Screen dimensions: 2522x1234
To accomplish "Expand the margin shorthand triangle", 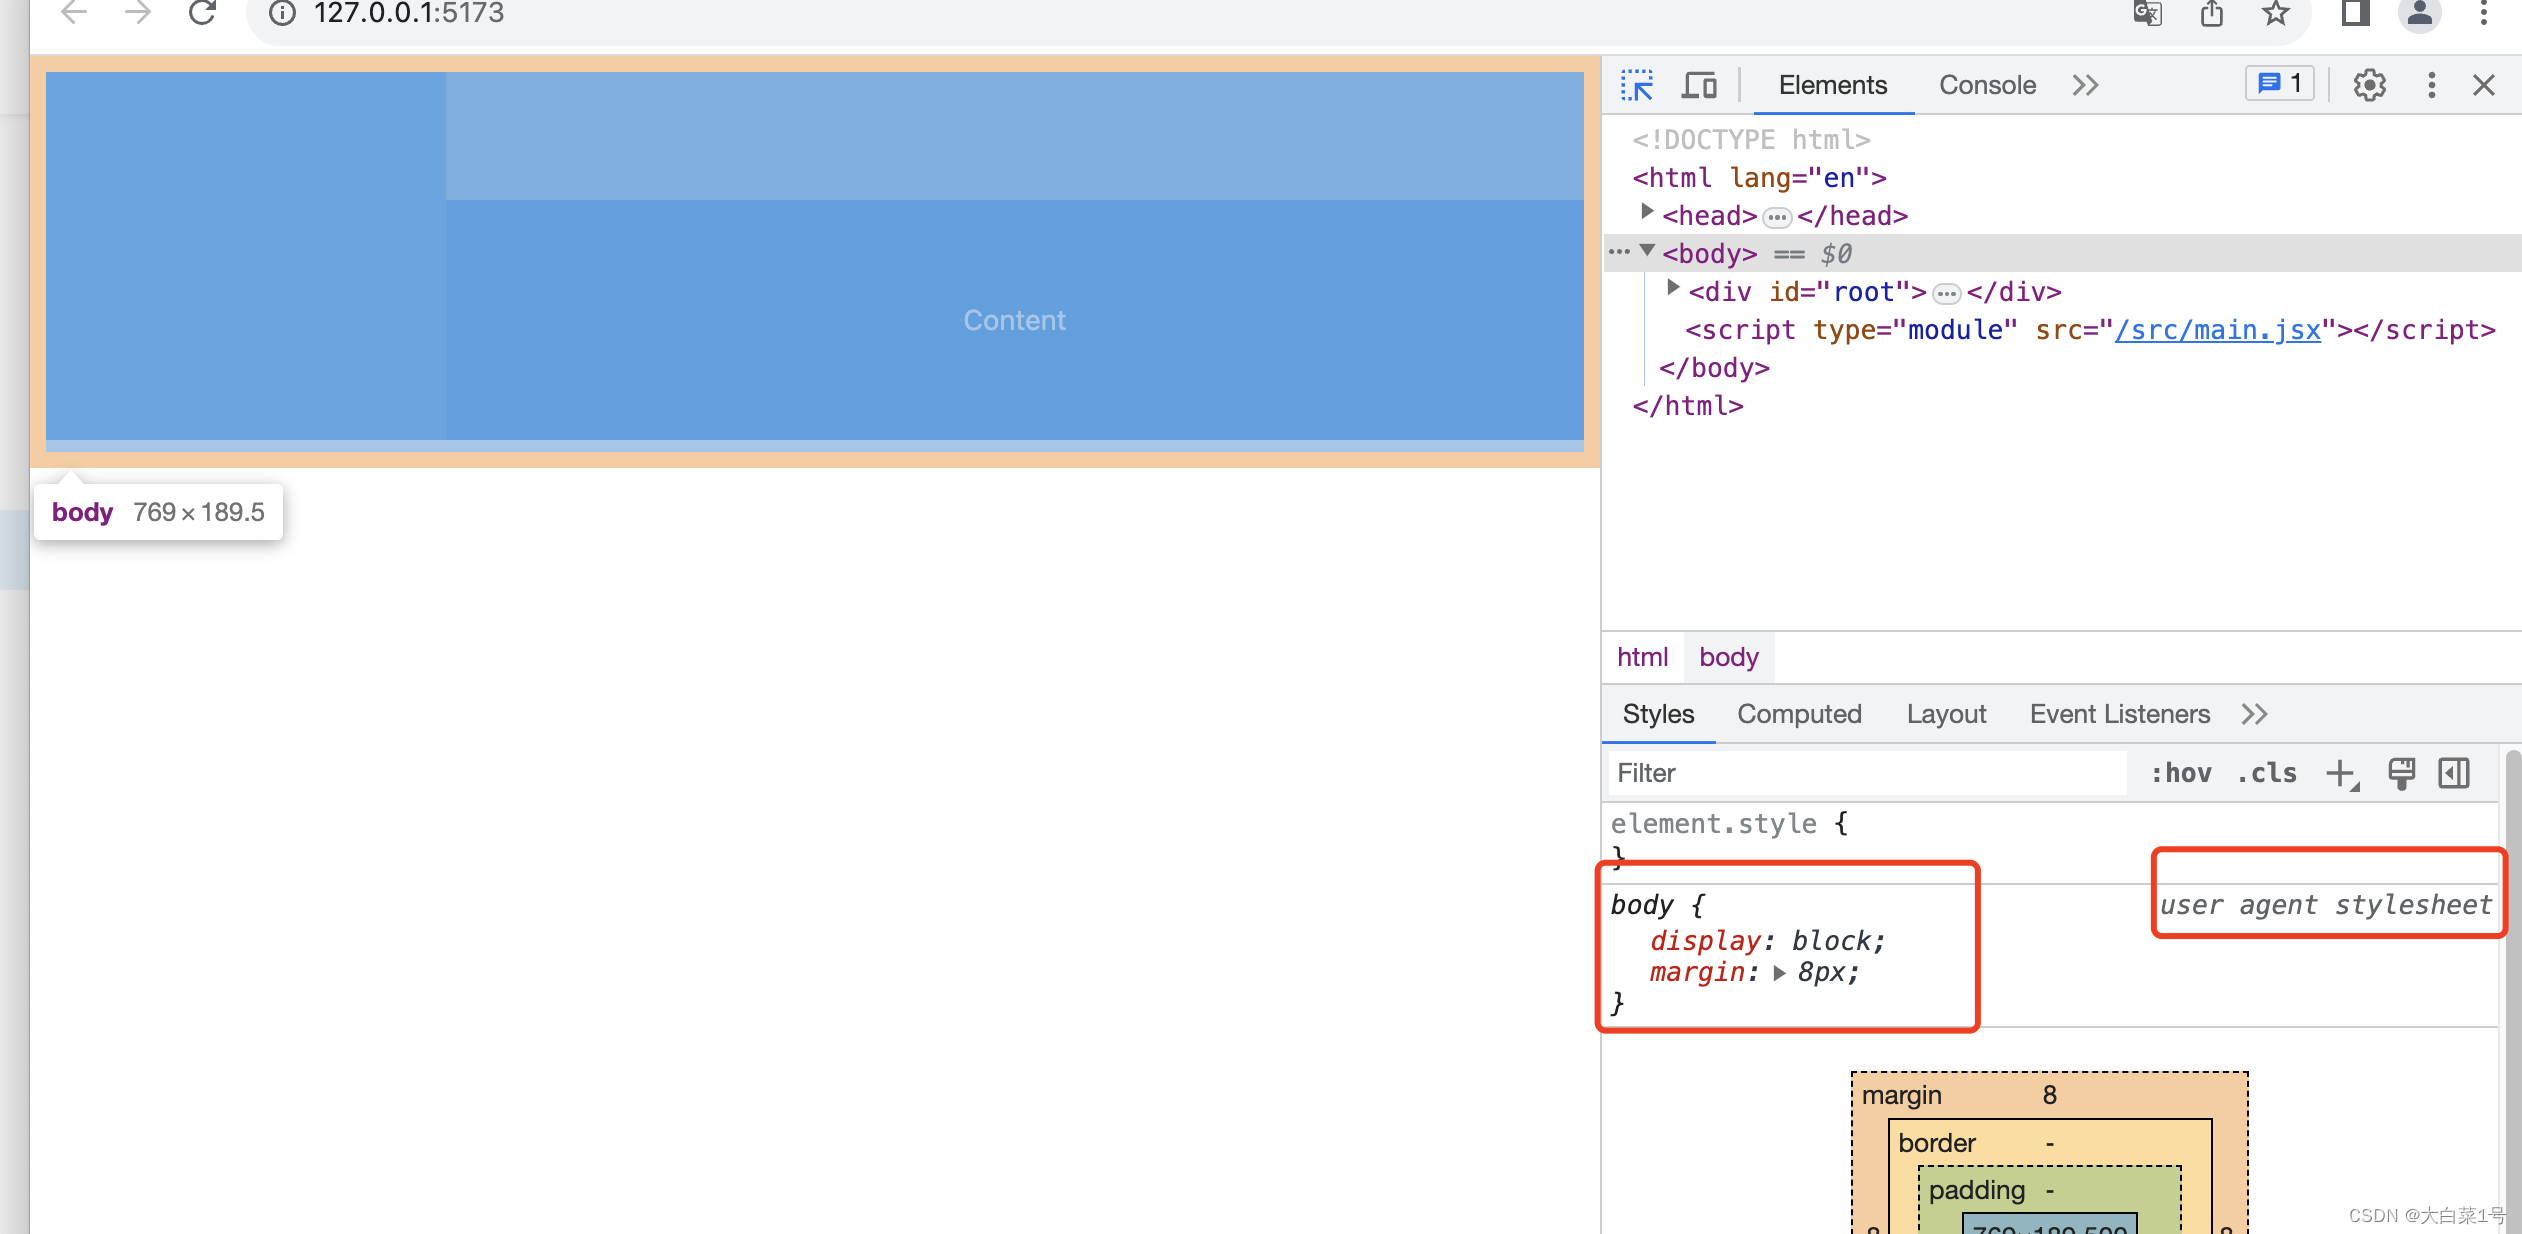I will 1779,973.
